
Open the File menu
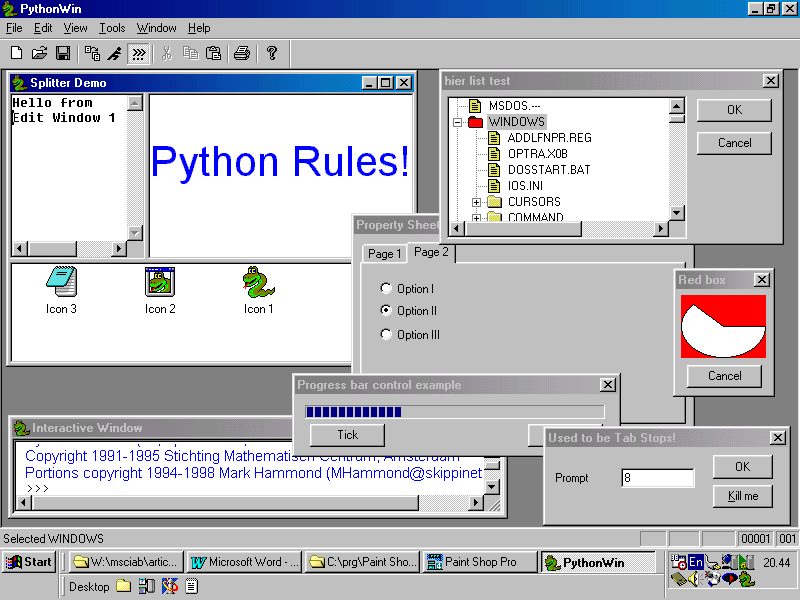point(14,28)
